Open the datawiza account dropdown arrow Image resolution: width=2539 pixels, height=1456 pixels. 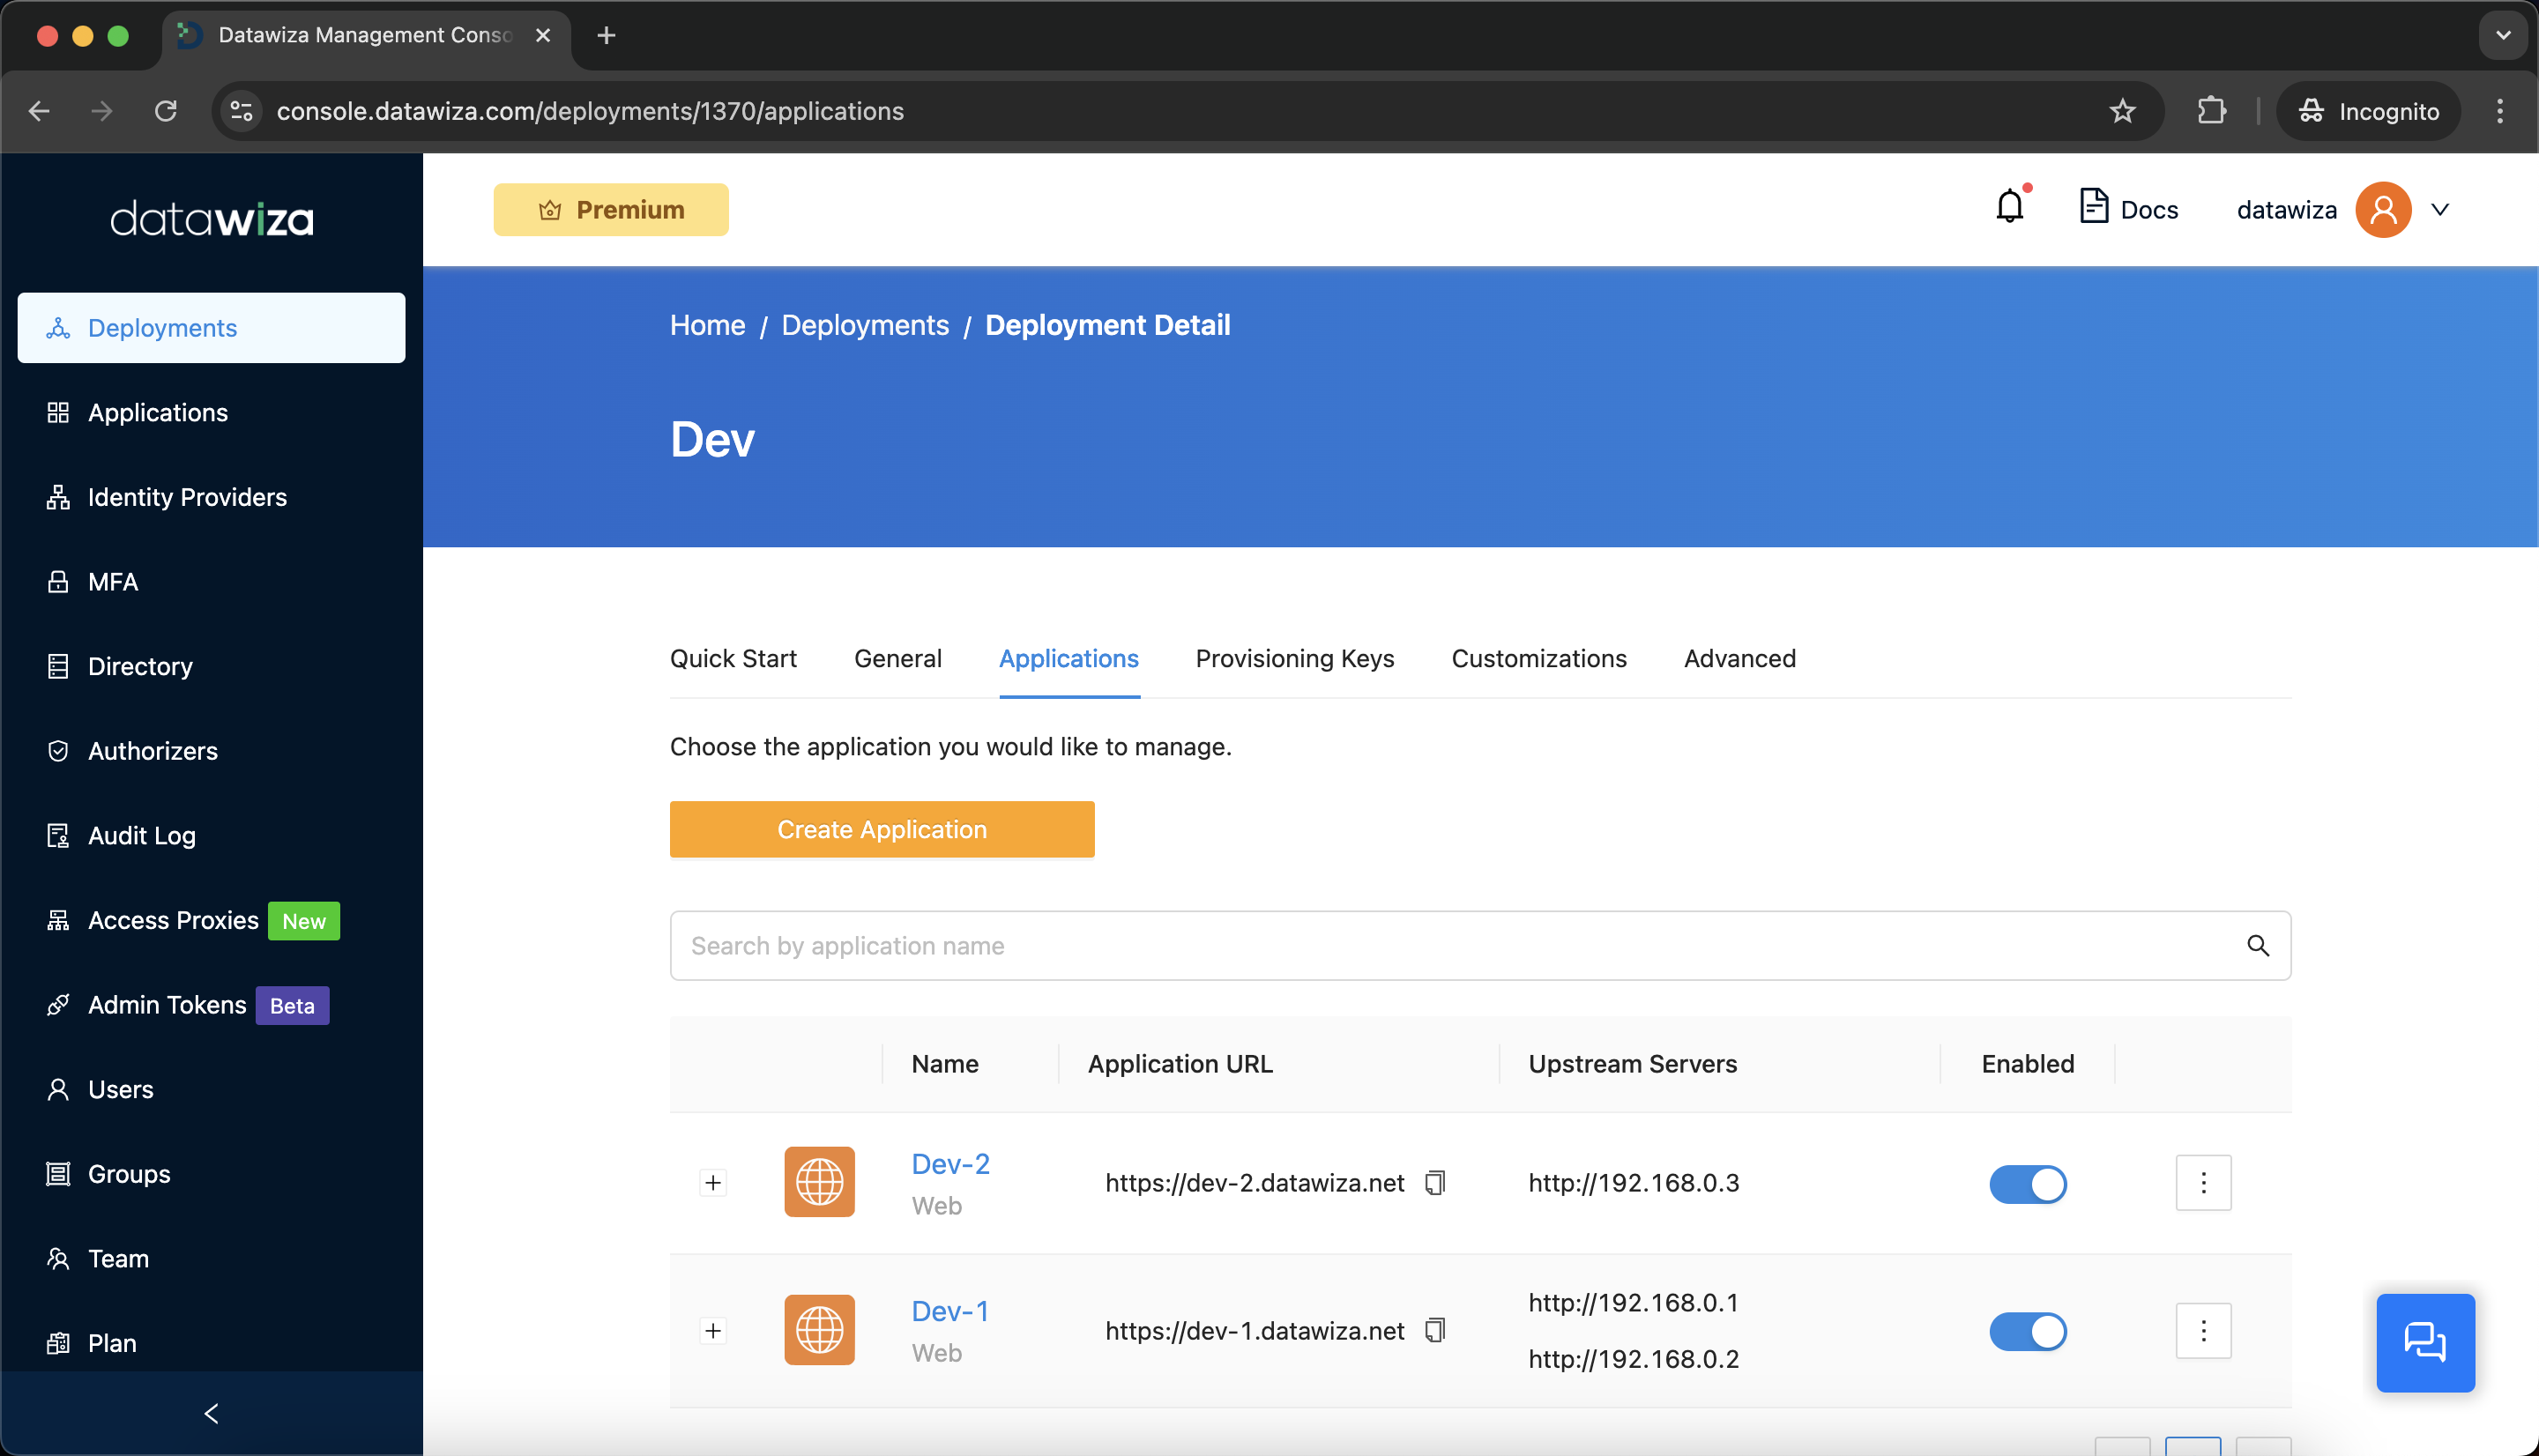[2440, 209]
